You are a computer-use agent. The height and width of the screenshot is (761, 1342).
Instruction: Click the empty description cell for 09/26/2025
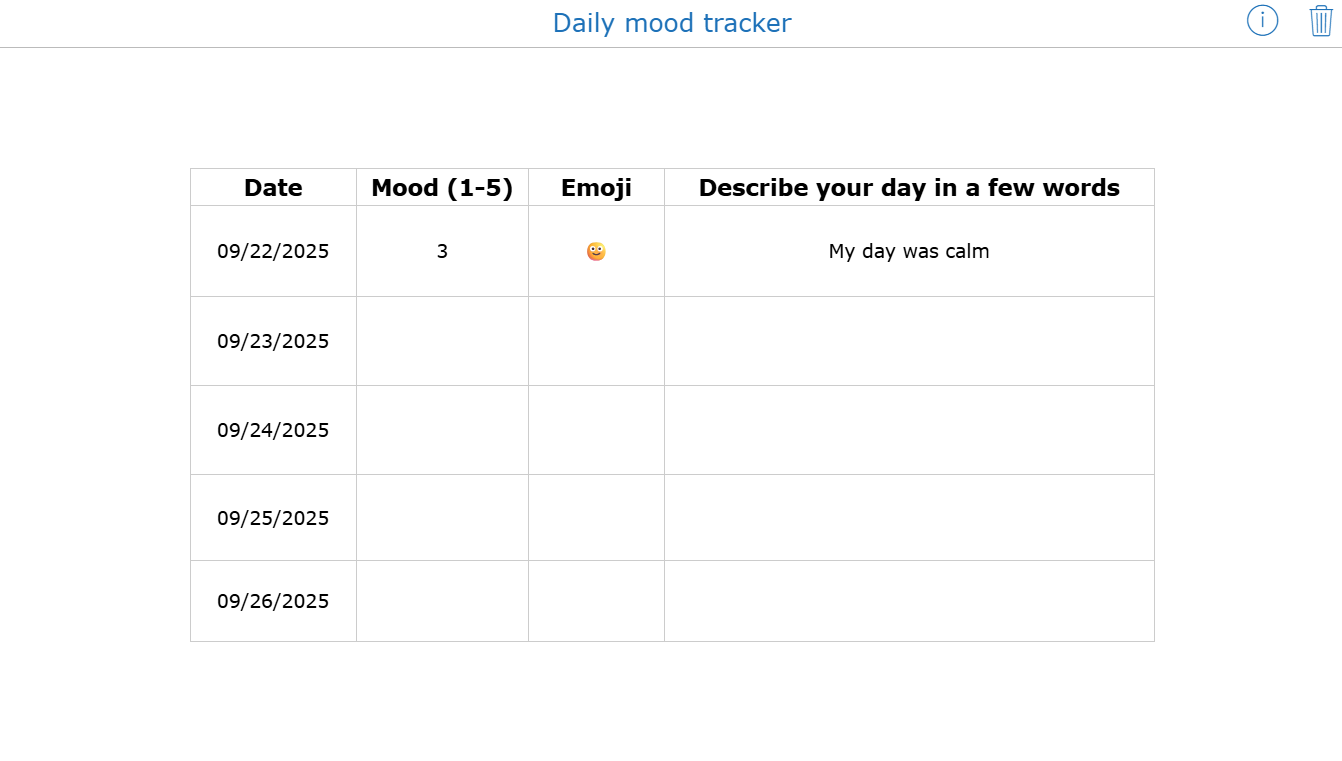(908, 600)
